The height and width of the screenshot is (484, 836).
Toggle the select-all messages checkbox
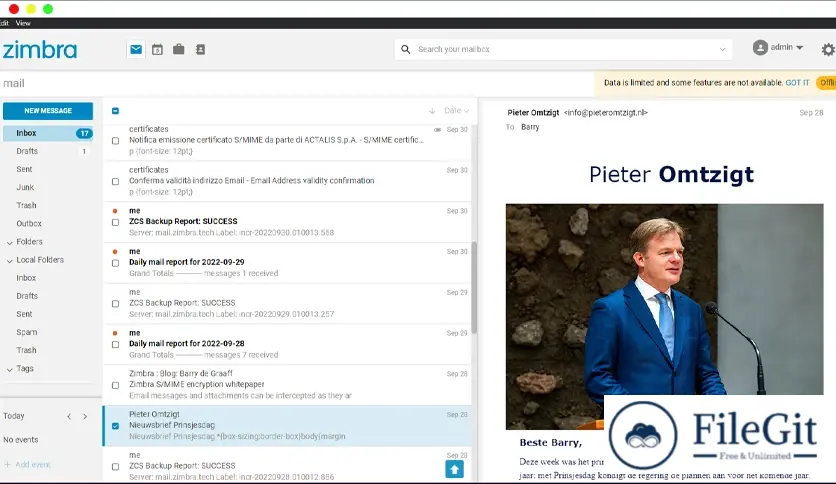(115, 111)
